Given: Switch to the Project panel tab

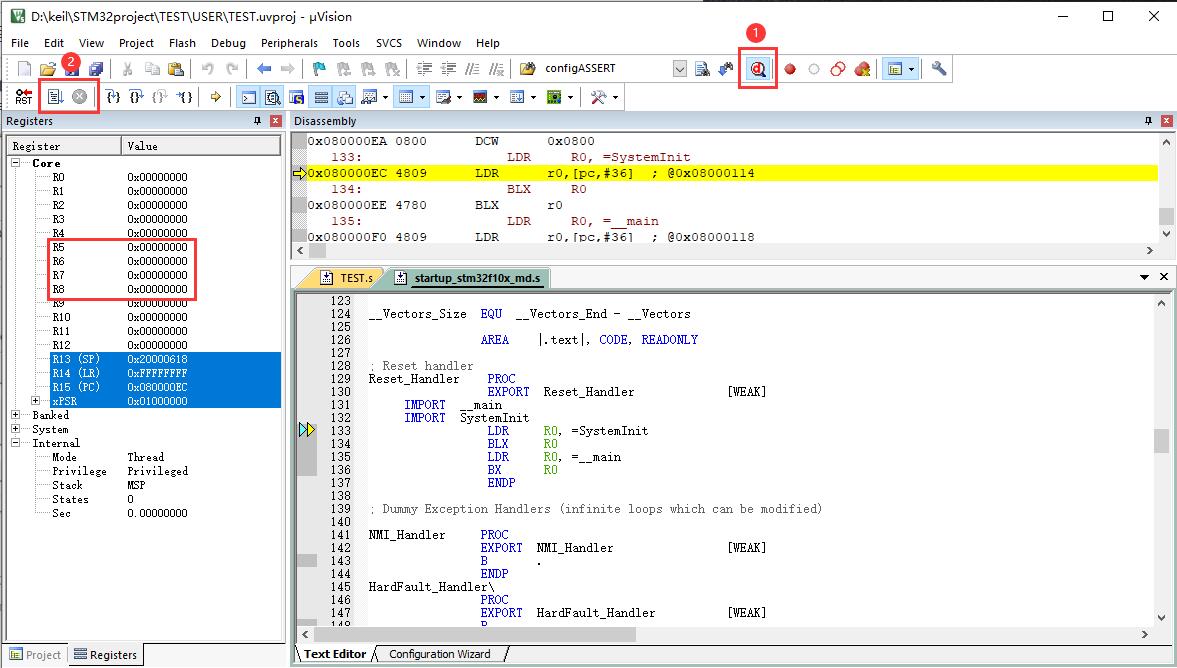Looking at the screenshot, I should (x=35, y=654).
